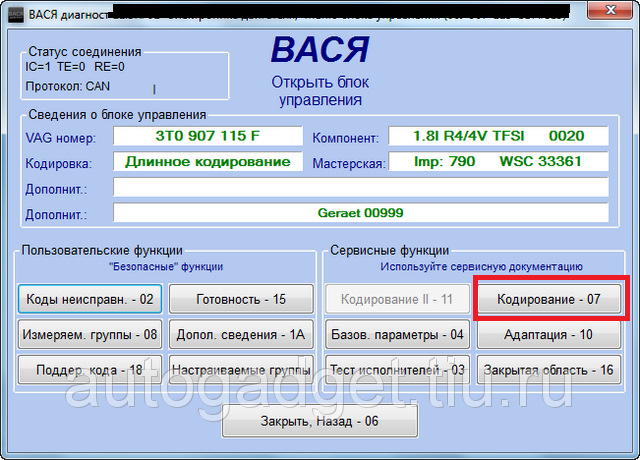This screenshot has height=460, width=640.
Task: Open fault codes with Коды неисправн. - 02
Action: [90, 299]
